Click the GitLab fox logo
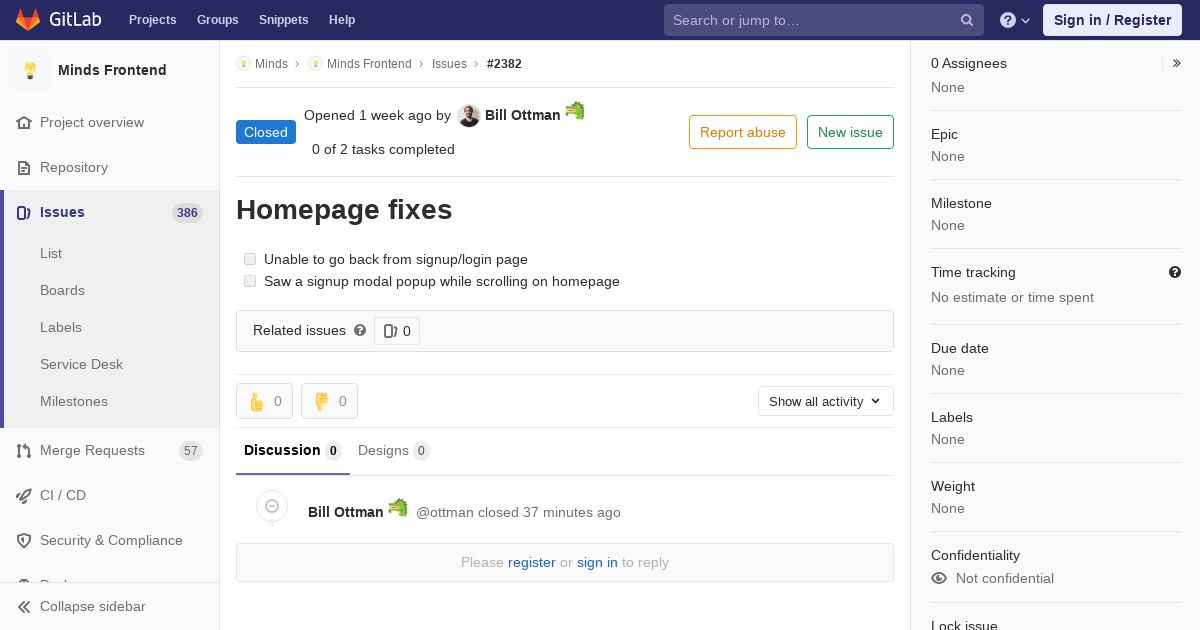Viewport: 1200px width, 630px height. click(x=28, y=19)
